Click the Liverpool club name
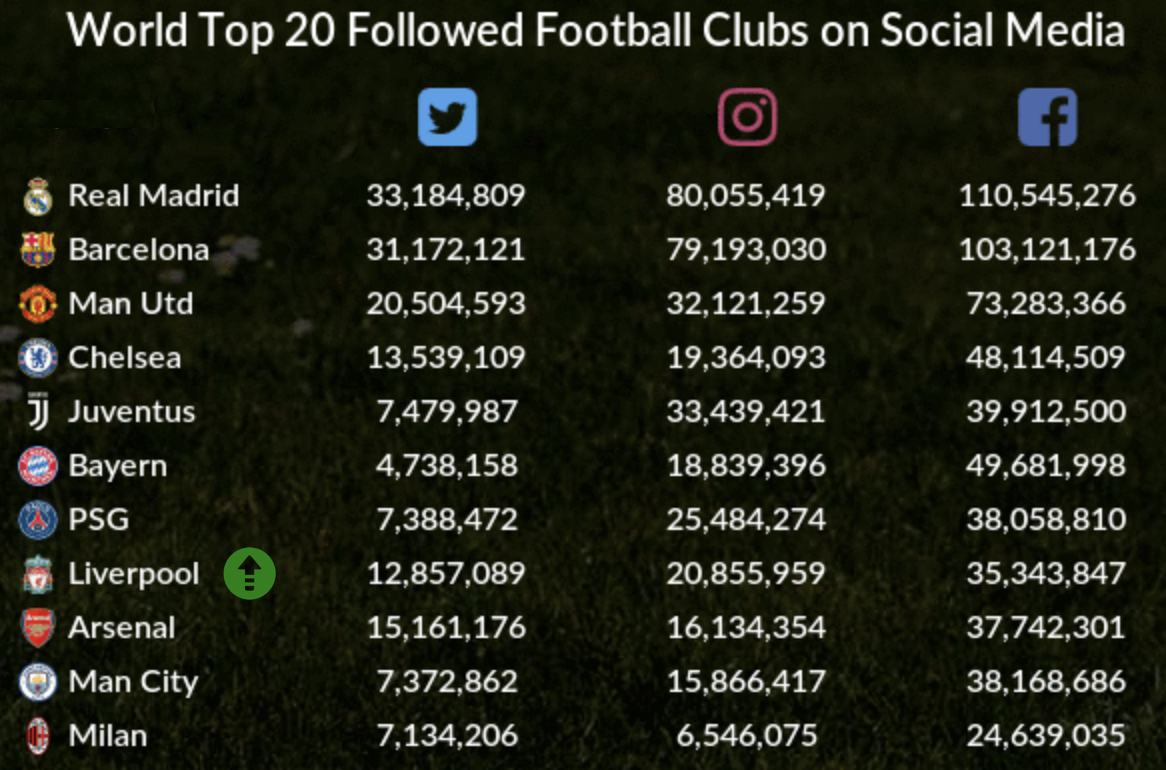Screen dimensions: 1166x770 [x=134, y=574]
